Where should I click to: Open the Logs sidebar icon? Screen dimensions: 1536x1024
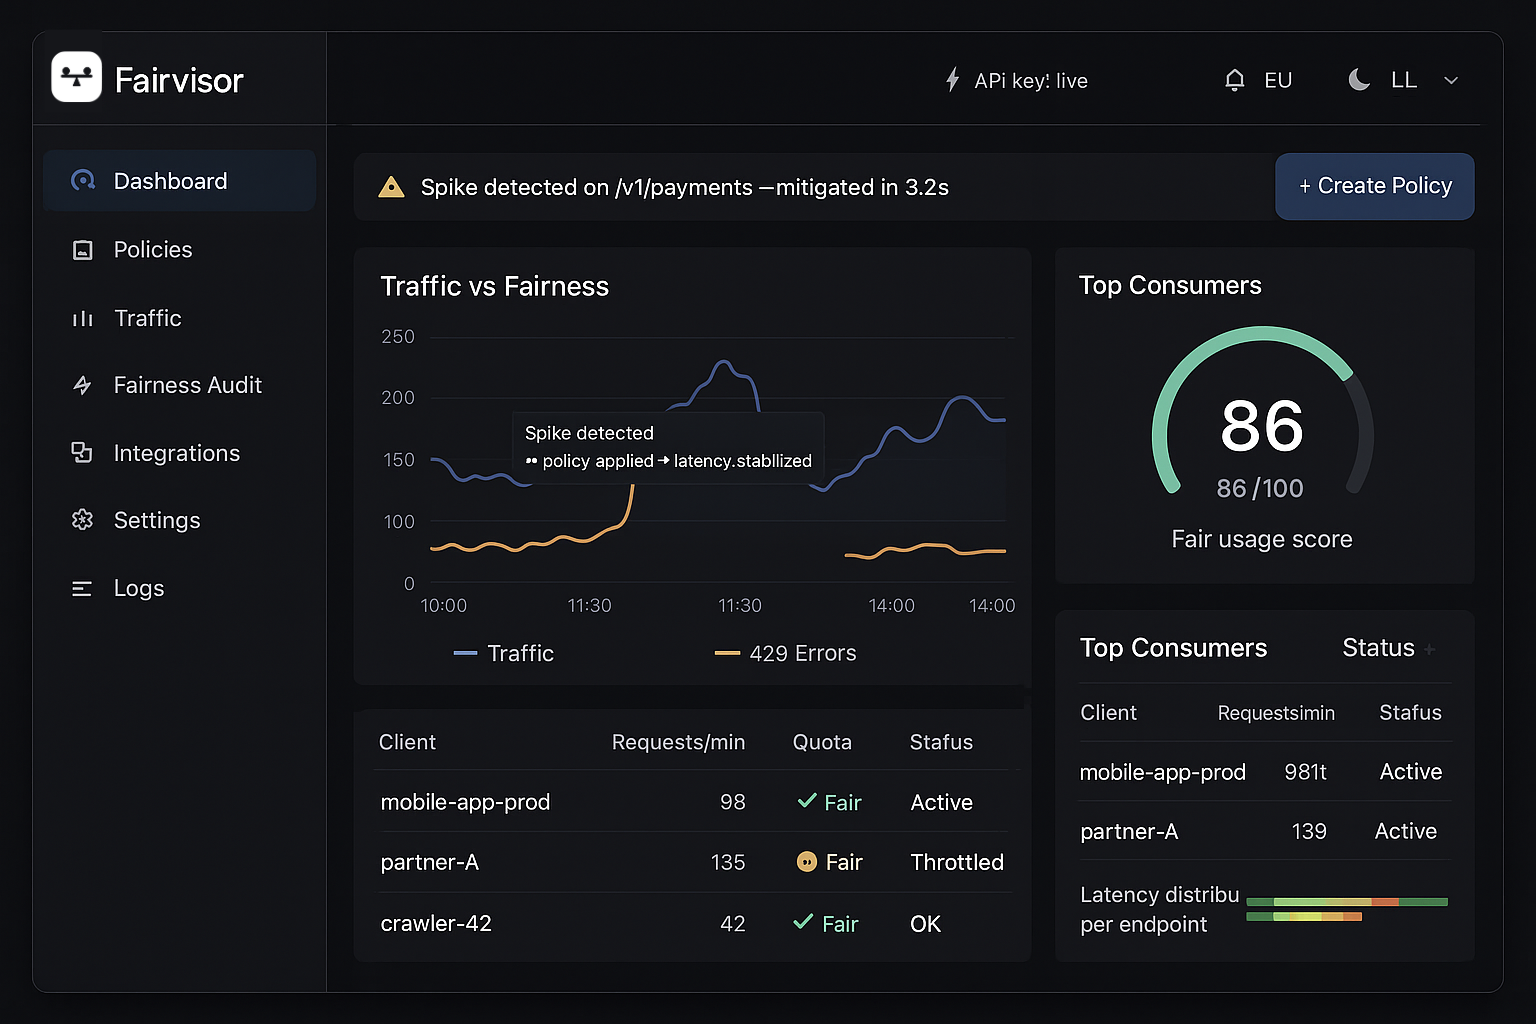pyautogui.click(x=83, y=588)
